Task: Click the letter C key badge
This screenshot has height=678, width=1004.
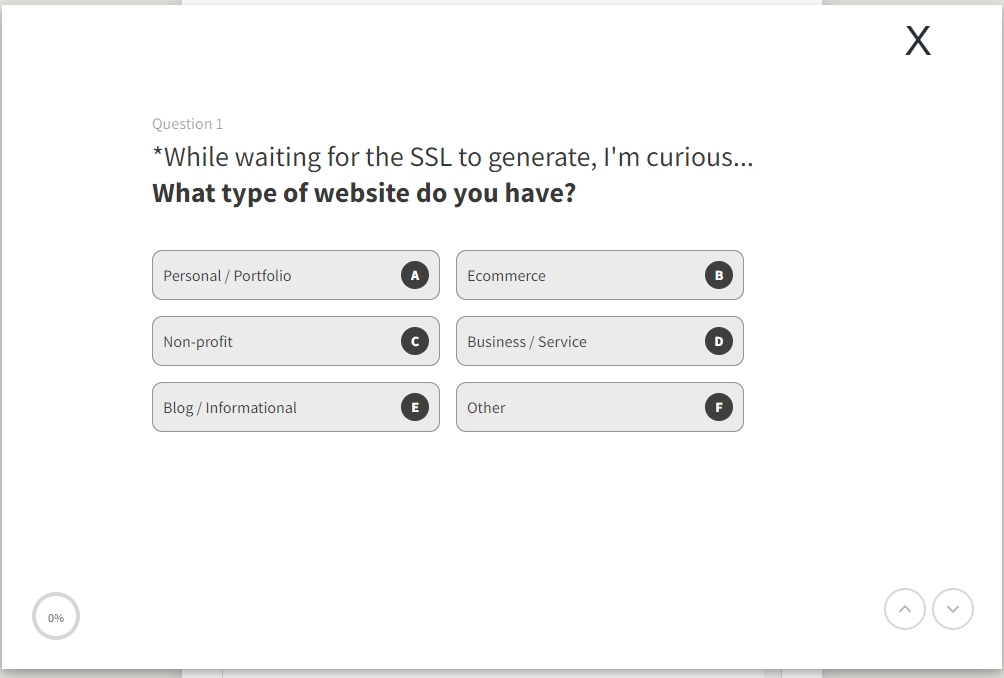Action: click(415, 341)
